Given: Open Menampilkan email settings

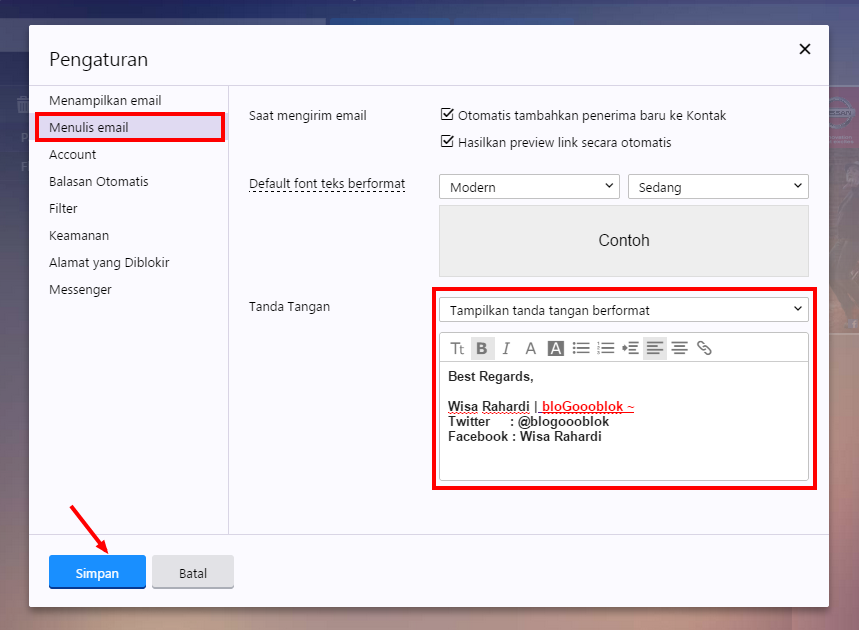Looking at the screenshot, I should click(x=105, y=101).
